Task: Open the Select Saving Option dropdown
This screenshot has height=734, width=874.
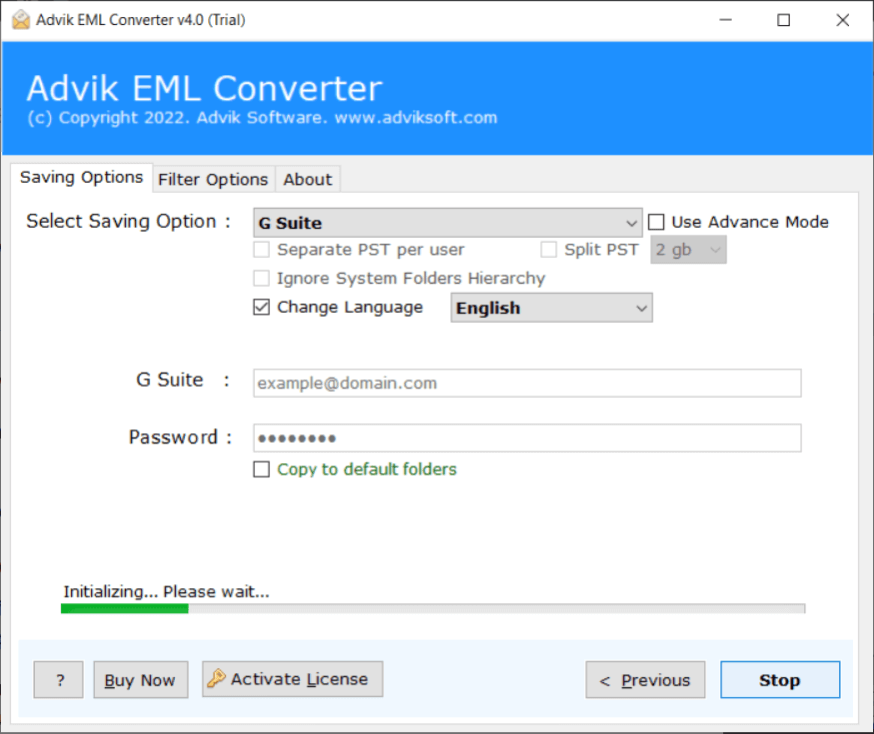Action: (x=447, y=223)
